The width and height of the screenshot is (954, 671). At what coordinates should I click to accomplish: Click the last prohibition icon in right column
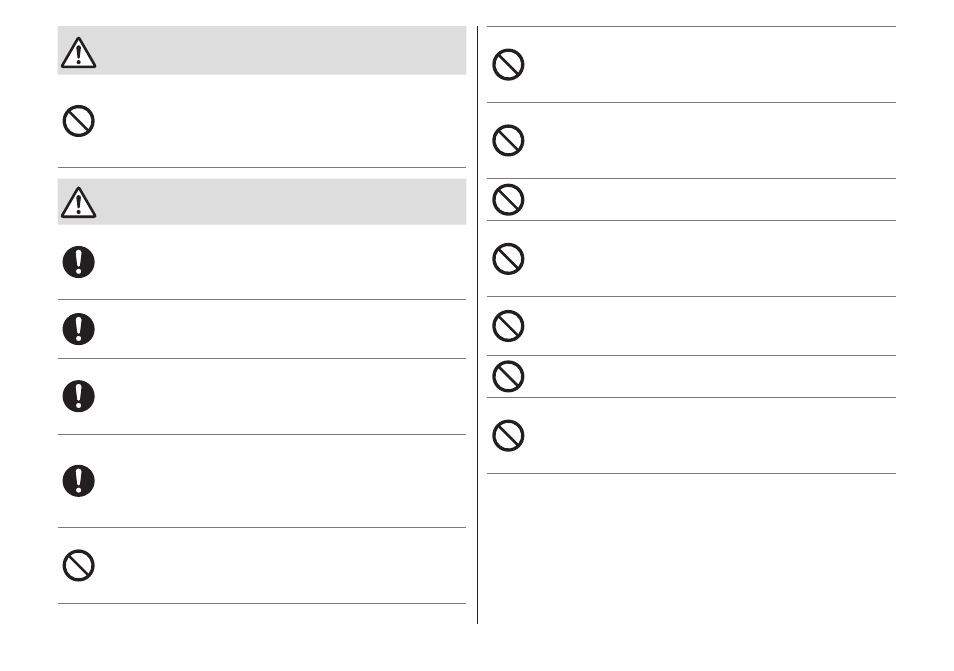click(x=508, y=436)
